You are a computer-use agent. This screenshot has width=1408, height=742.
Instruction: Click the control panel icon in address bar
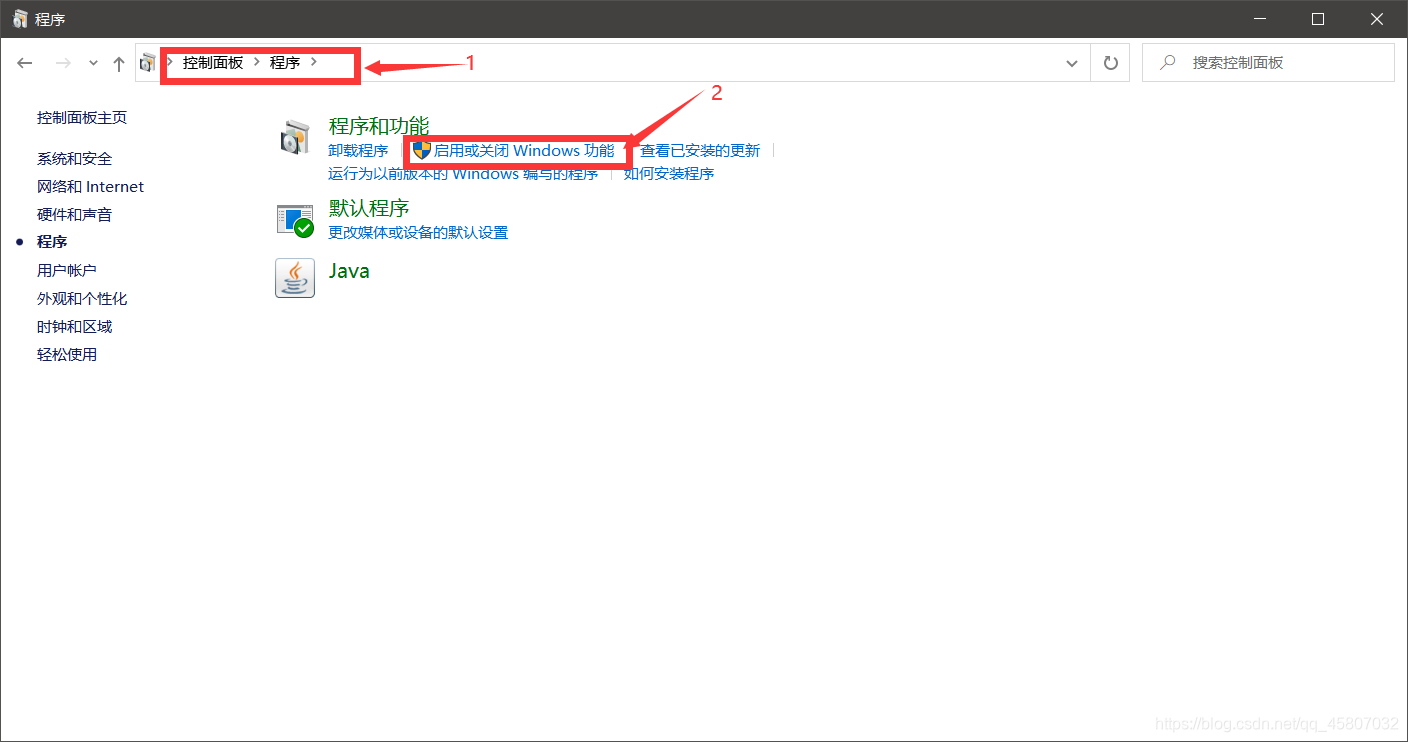tap(148, 63)
